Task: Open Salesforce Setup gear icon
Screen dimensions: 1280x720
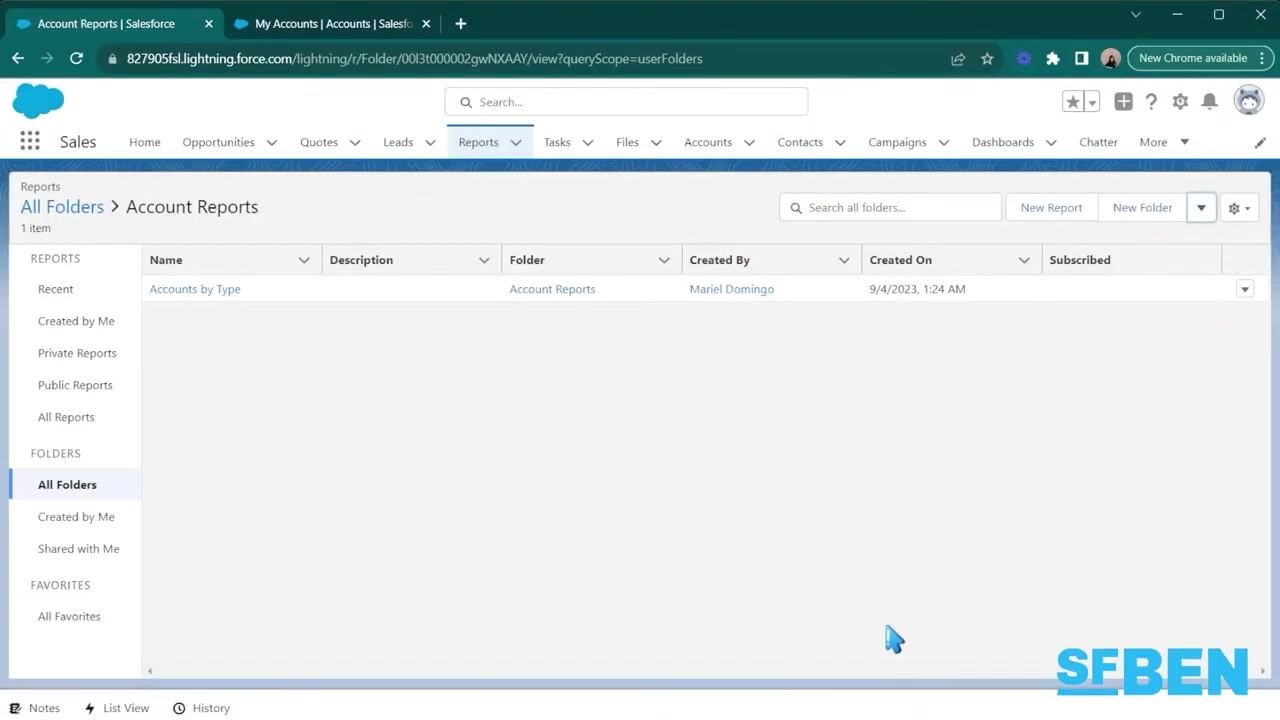Action: click(1180, 102)
